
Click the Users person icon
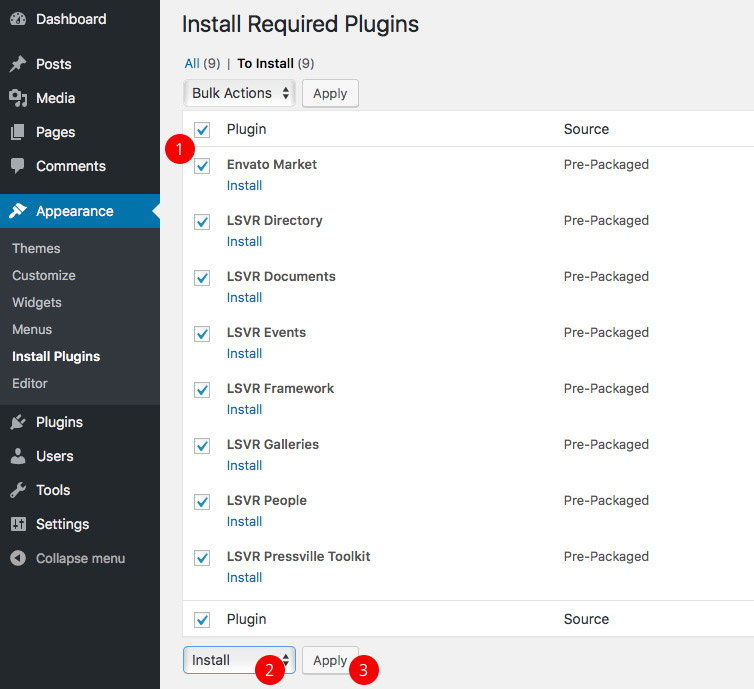[x=18, y=456]
